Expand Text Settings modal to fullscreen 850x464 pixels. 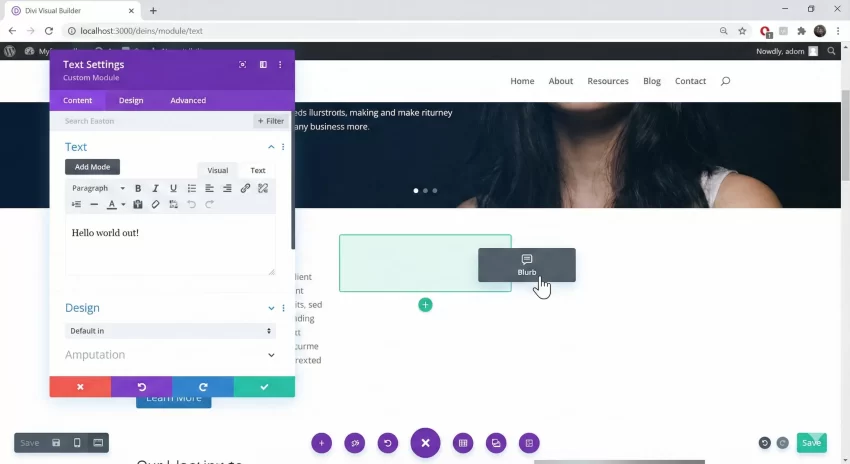(242, 65)
